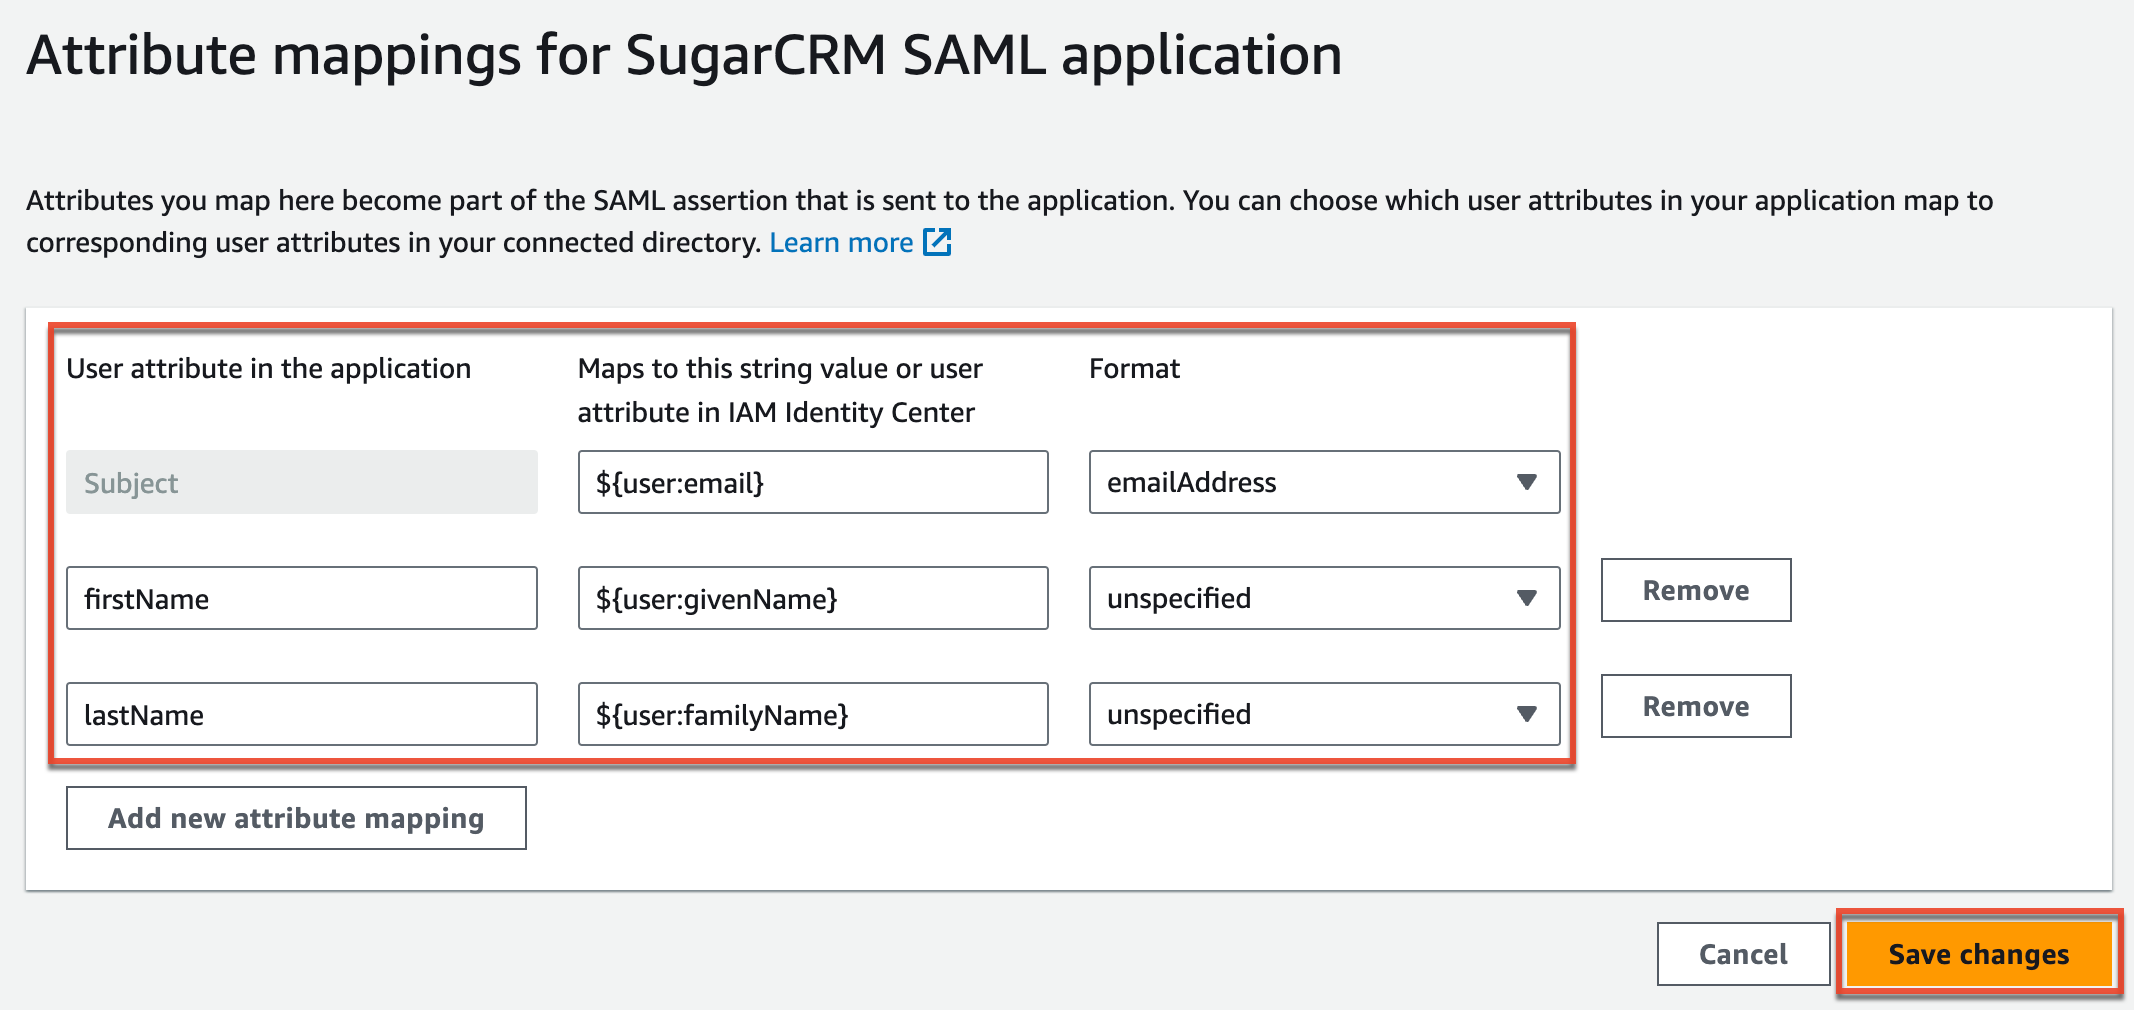Click the disabled Subject attribute field
Screen dimensions: 2134x1010
301,482
